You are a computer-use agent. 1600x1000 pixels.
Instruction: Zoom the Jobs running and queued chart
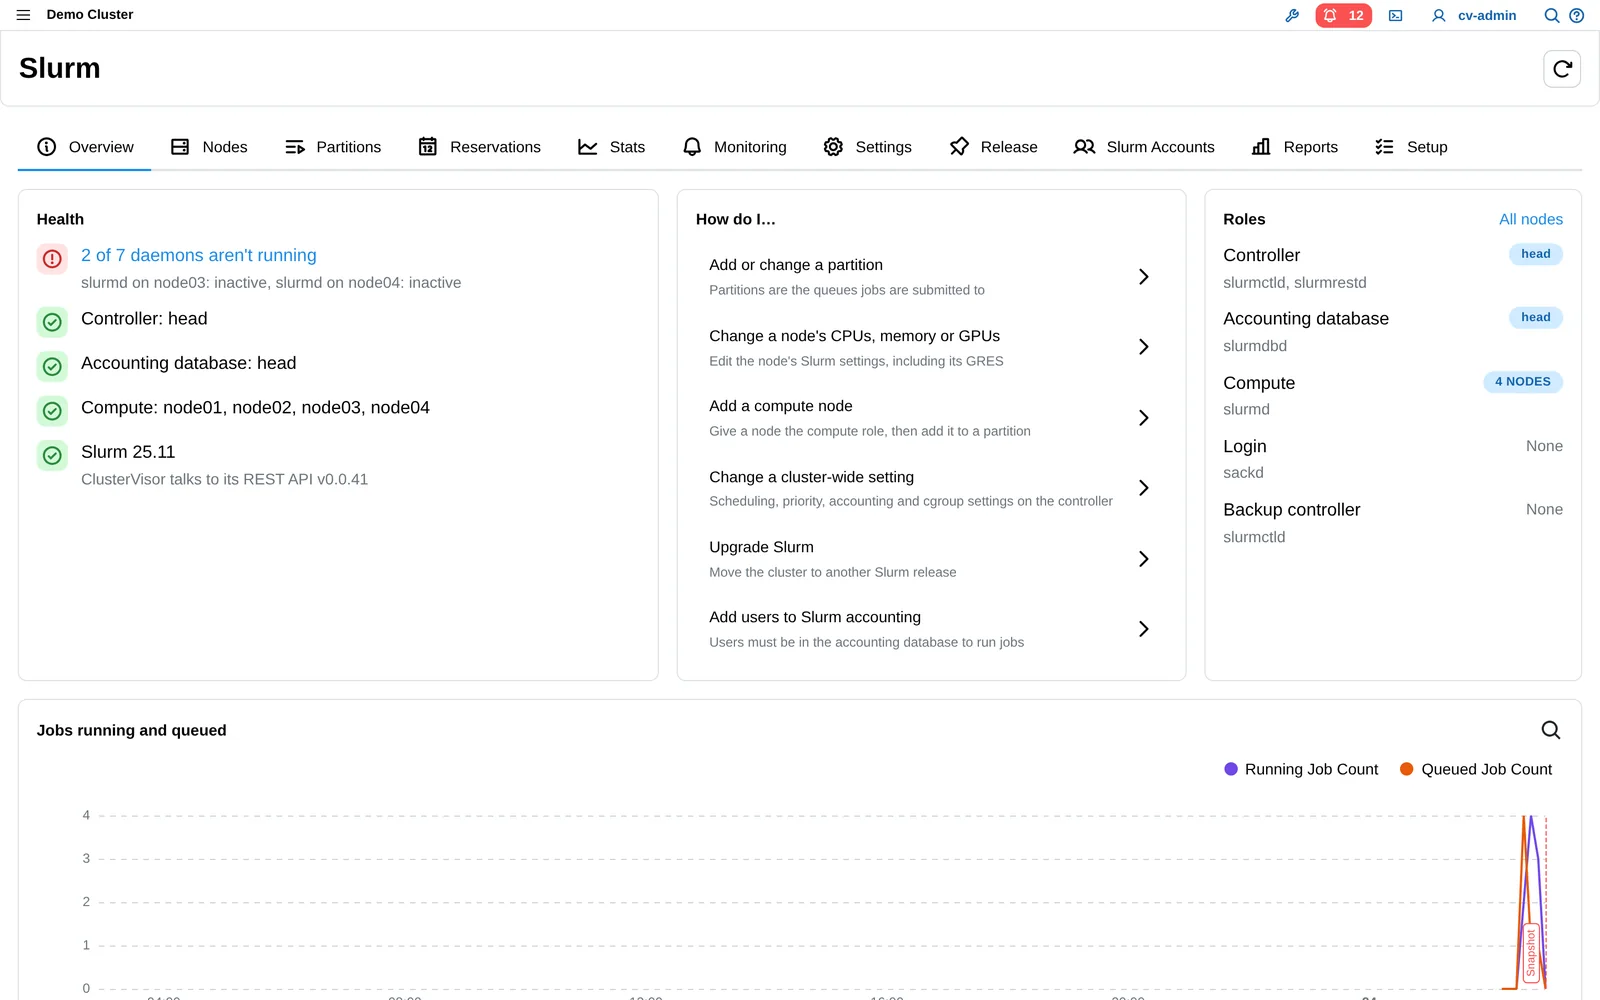coord(1550,730)
